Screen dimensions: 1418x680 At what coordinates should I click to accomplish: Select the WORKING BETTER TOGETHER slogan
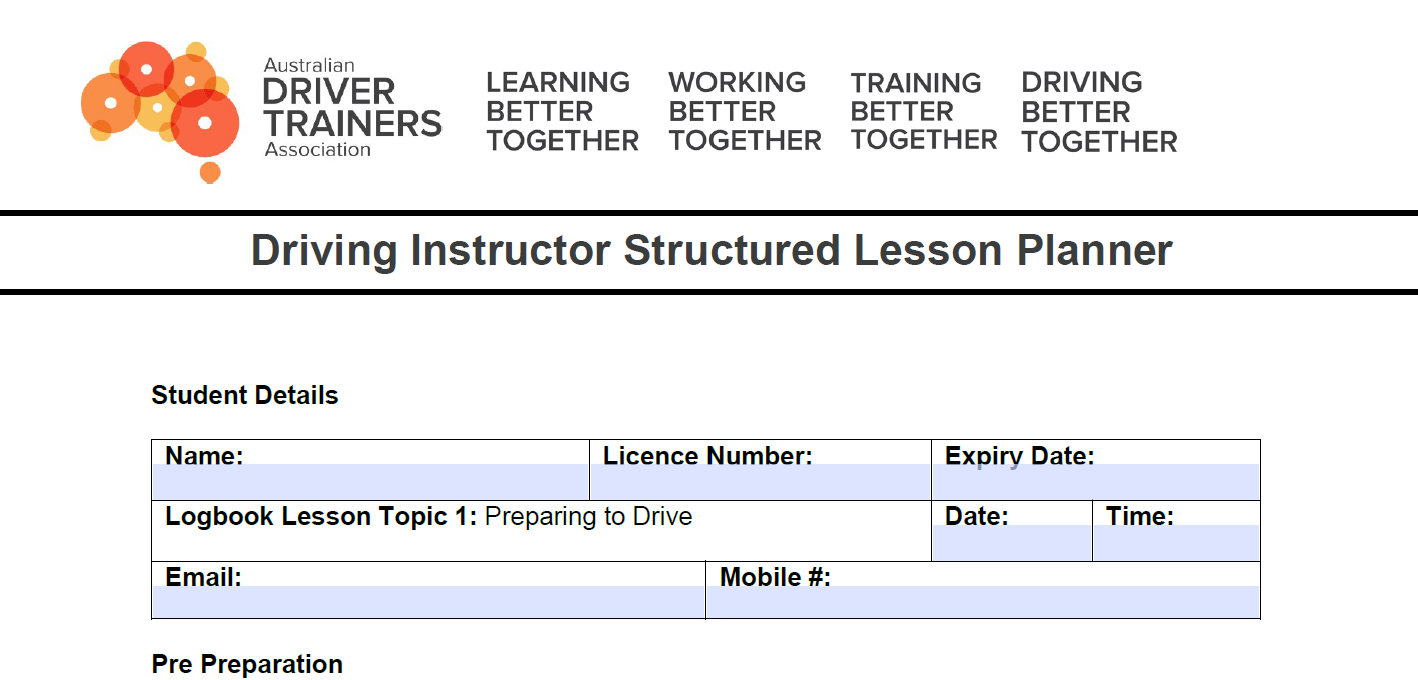pyautogui.click(x=745, y=111)
